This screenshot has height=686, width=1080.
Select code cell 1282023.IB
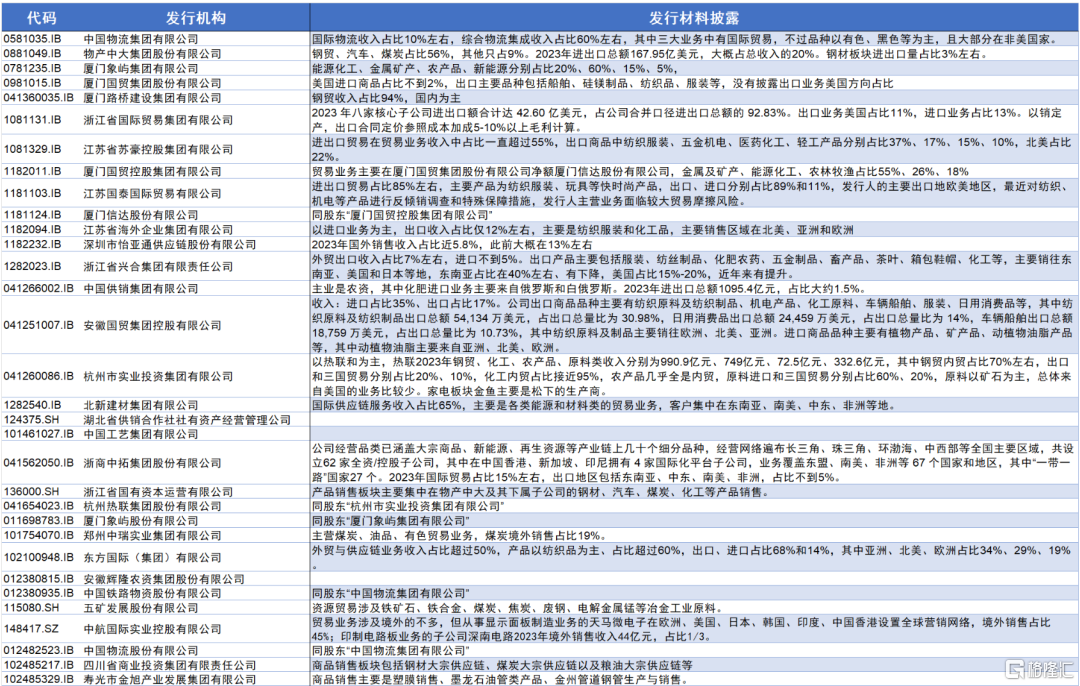click(x=32, y=266)
